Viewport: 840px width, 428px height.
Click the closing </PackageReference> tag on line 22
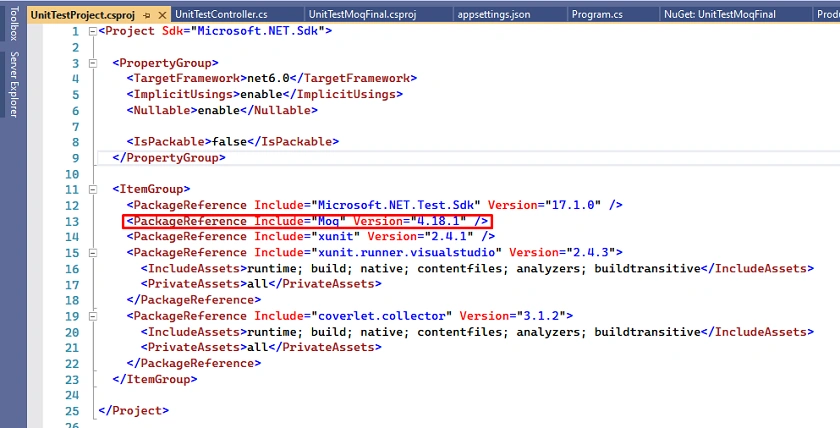194,363
